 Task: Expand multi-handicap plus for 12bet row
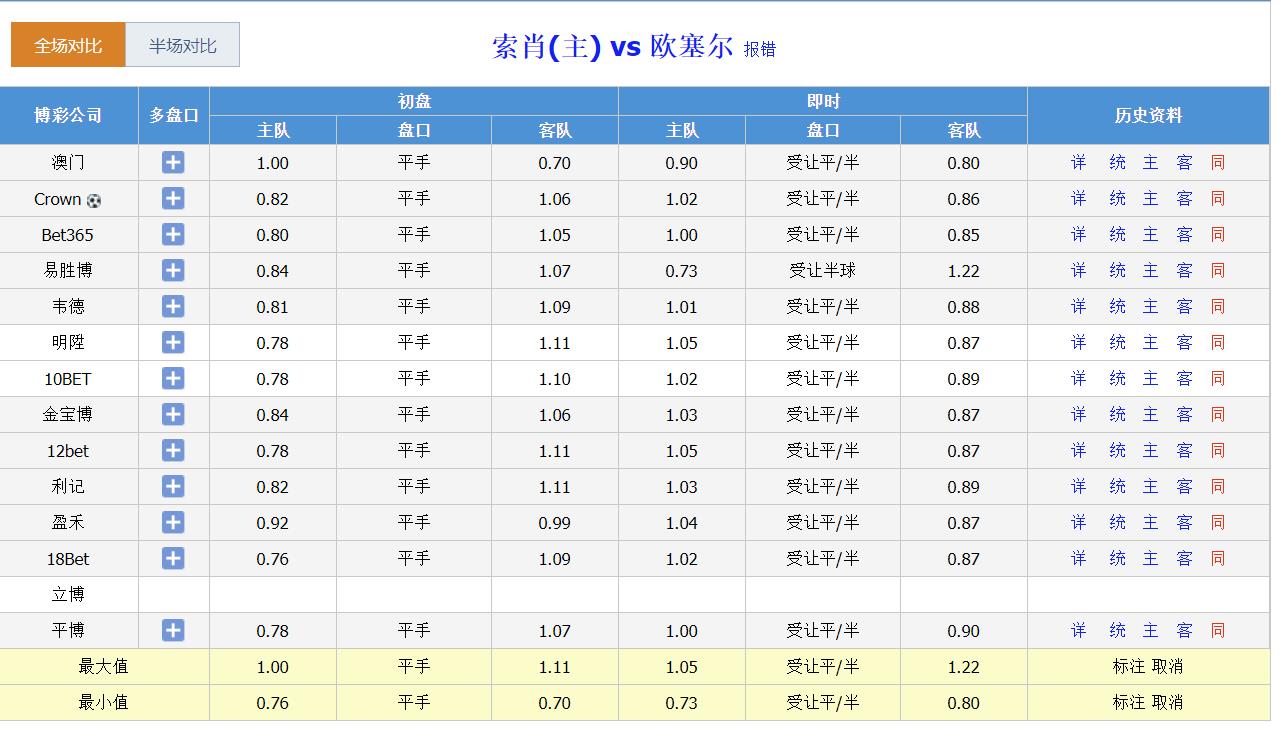click(x=173, y=451)
